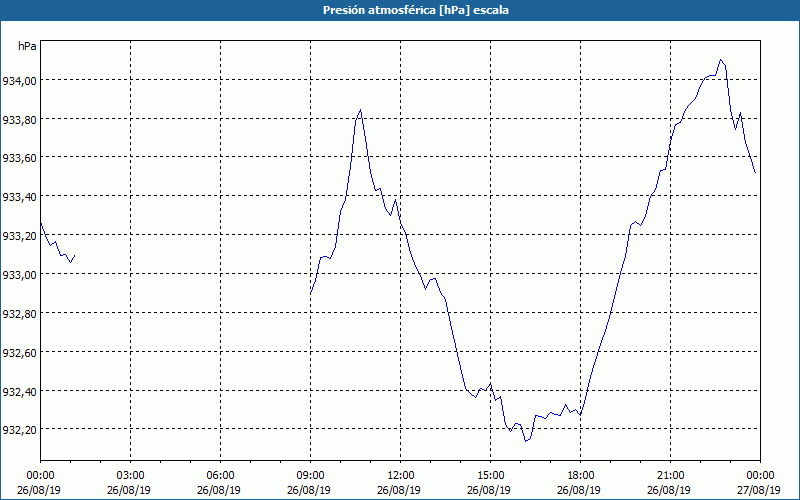800x500 pixels.
Task: Click the 932,60 y-axis label
Action: coord(19,352)
